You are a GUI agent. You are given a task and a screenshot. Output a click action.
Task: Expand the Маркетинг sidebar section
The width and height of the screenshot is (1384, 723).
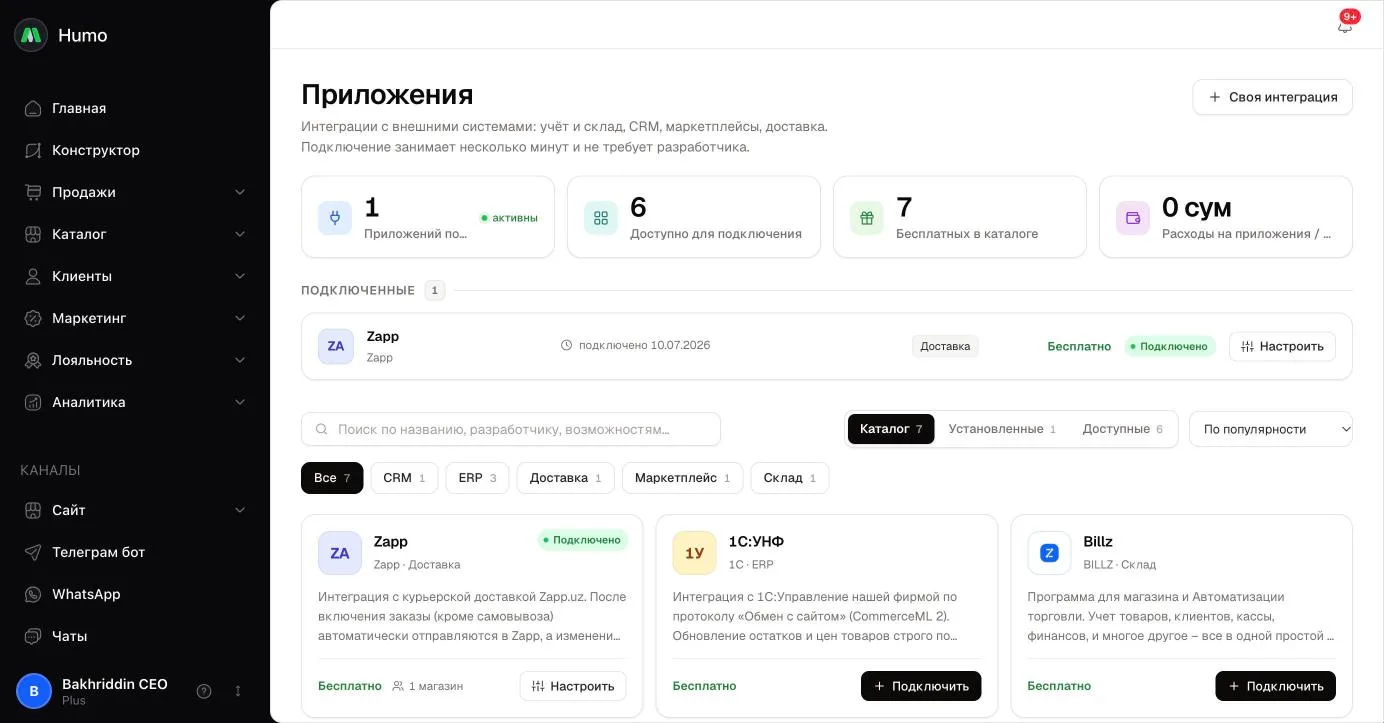[x=135, y=318]
